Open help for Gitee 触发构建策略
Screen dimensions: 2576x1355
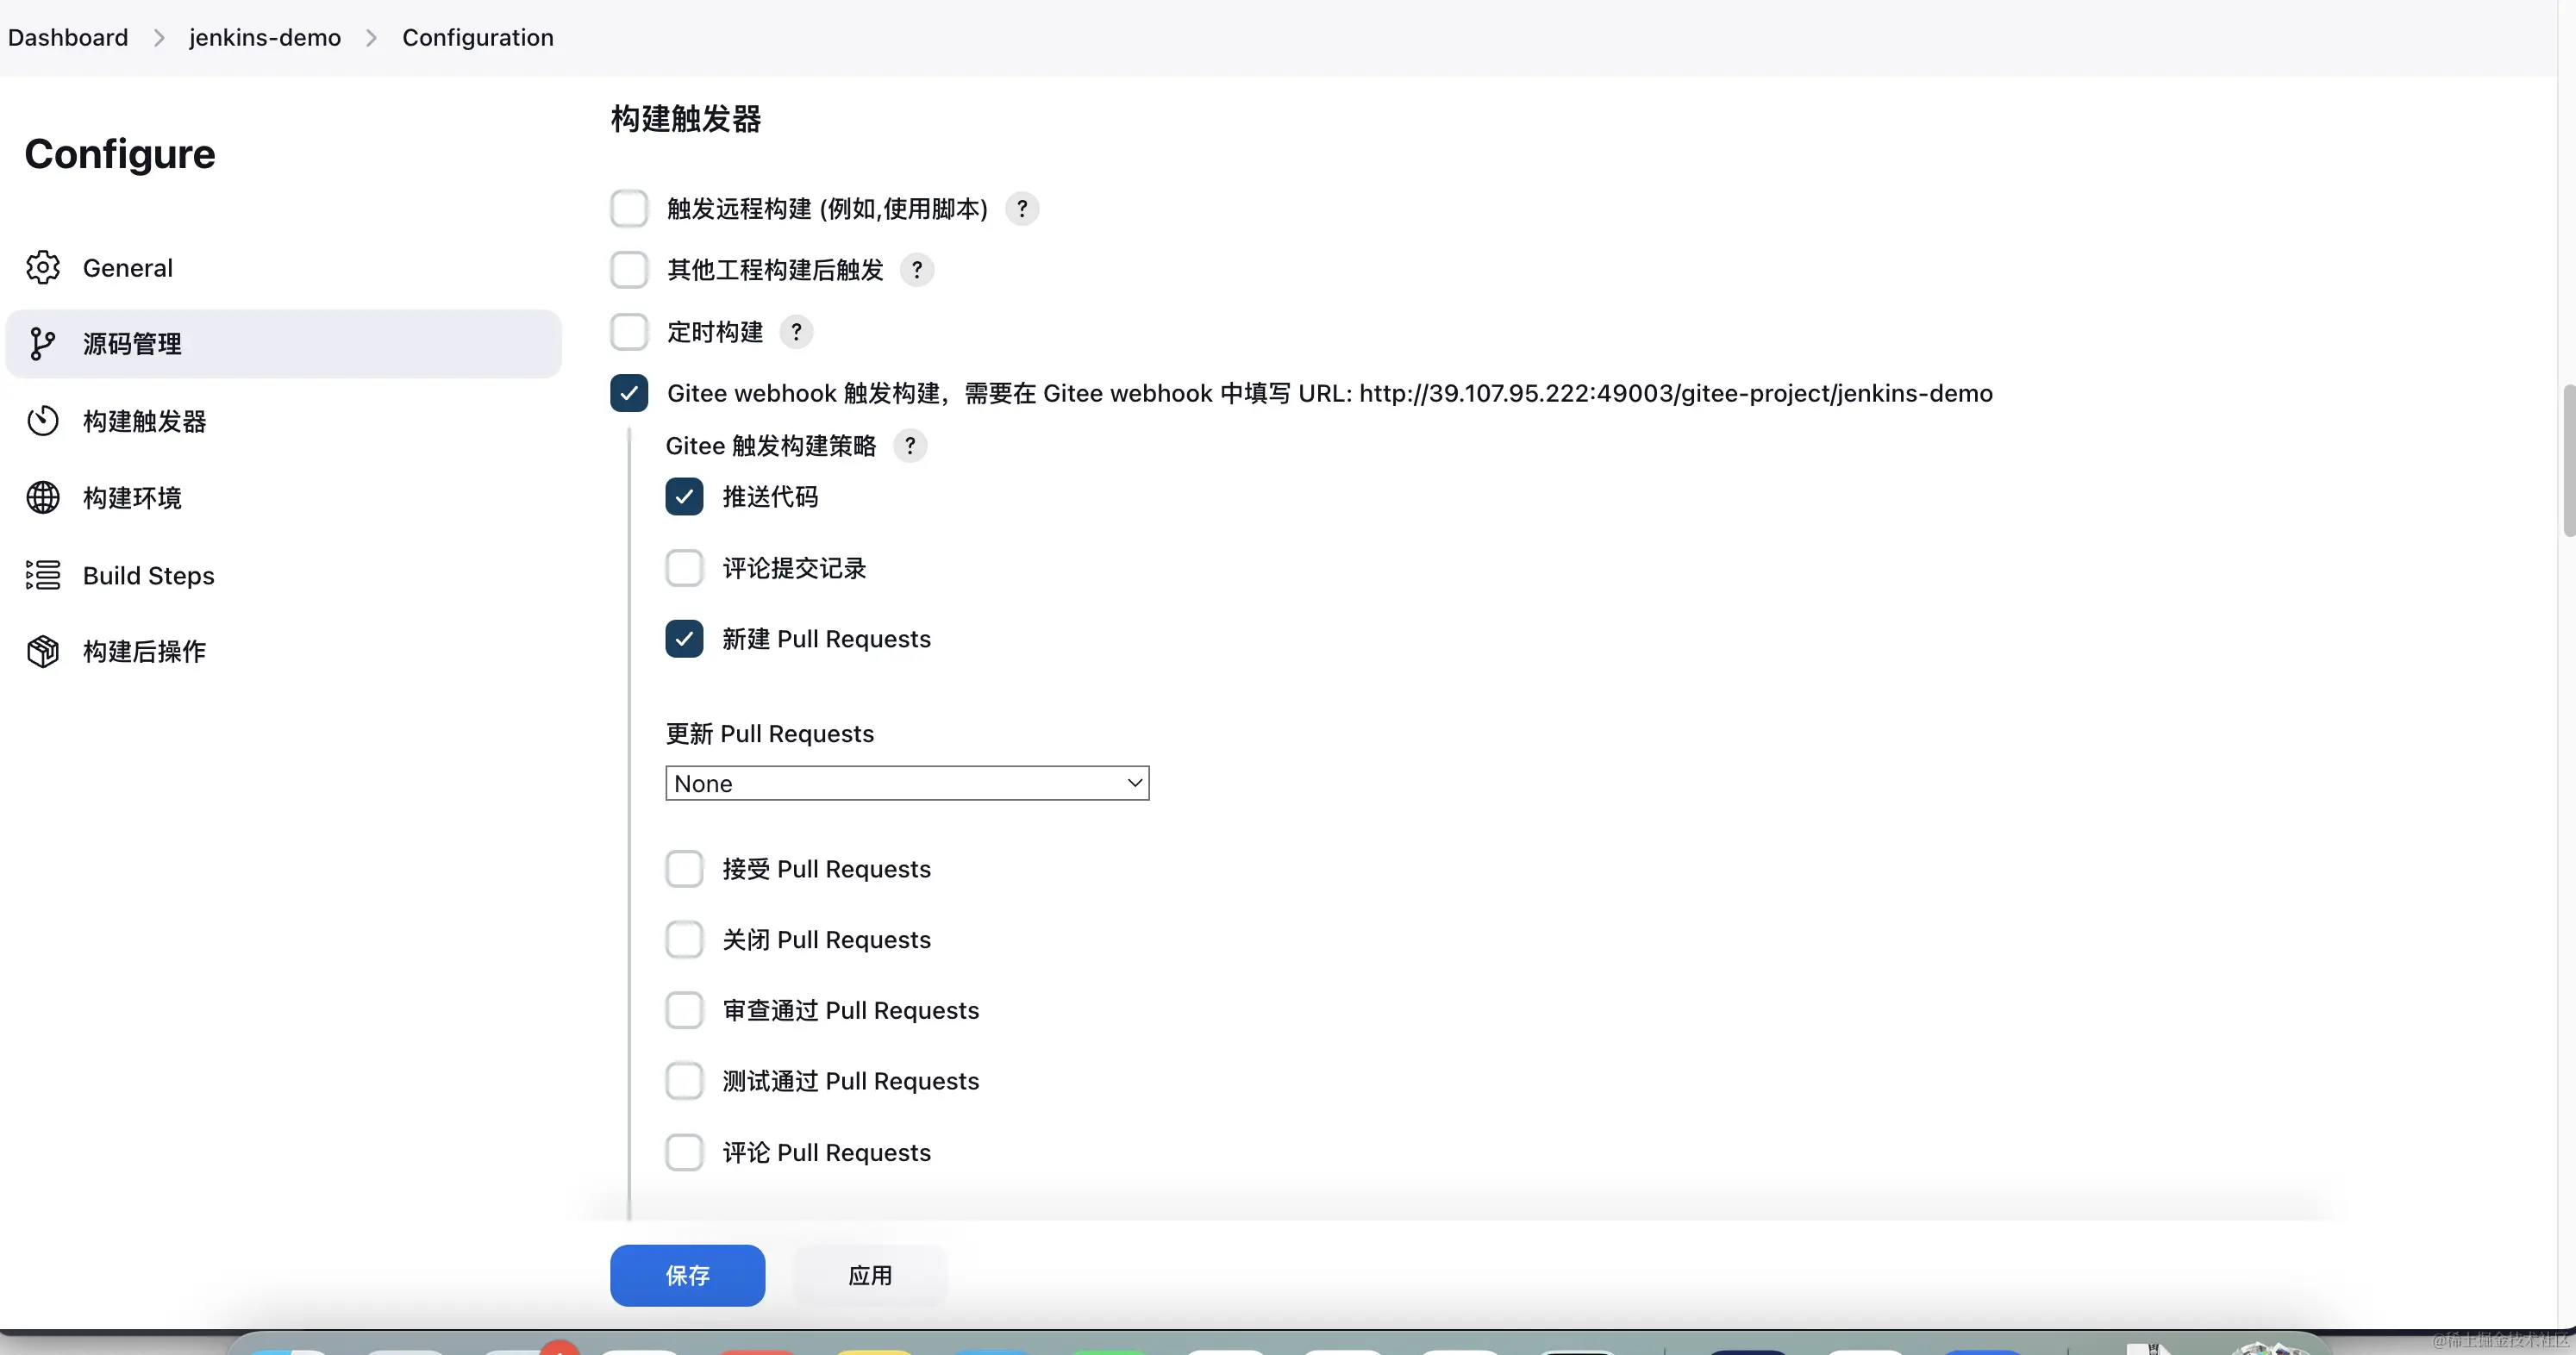909,446
